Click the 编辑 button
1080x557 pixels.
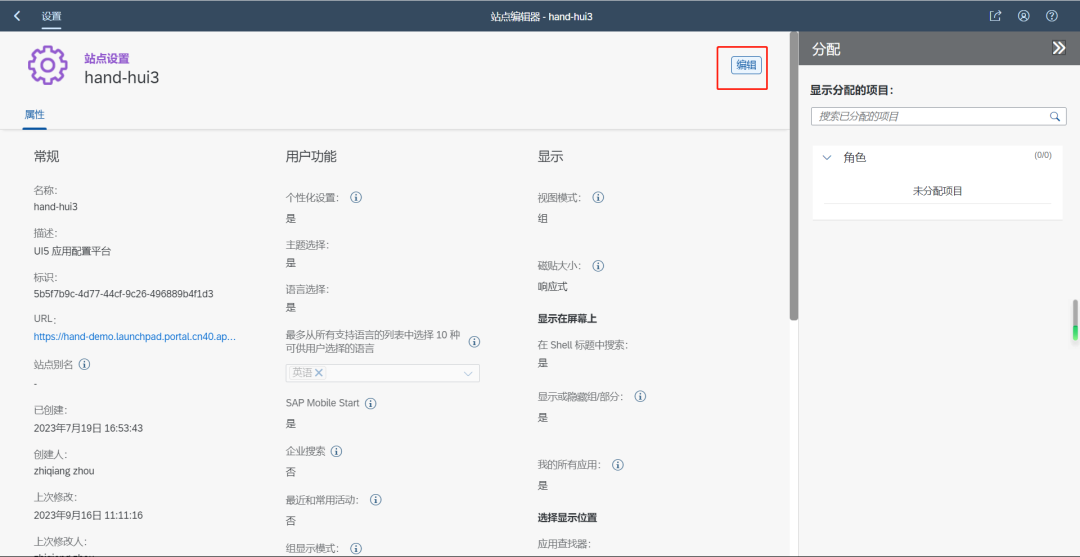[746, 65]
